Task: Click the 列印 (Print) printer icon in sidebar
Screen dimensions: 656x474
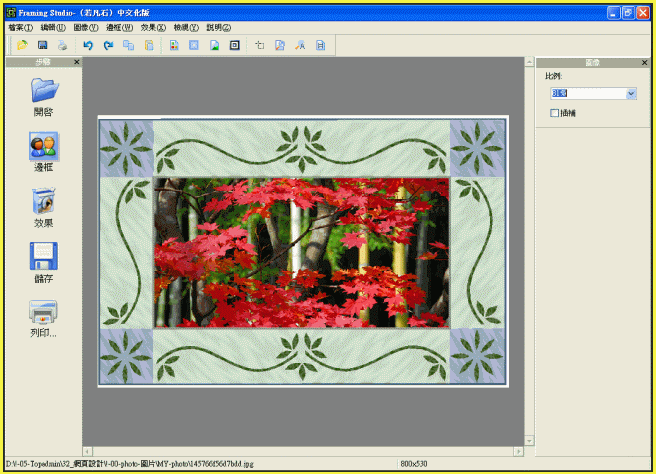Action: coord(44,311)
